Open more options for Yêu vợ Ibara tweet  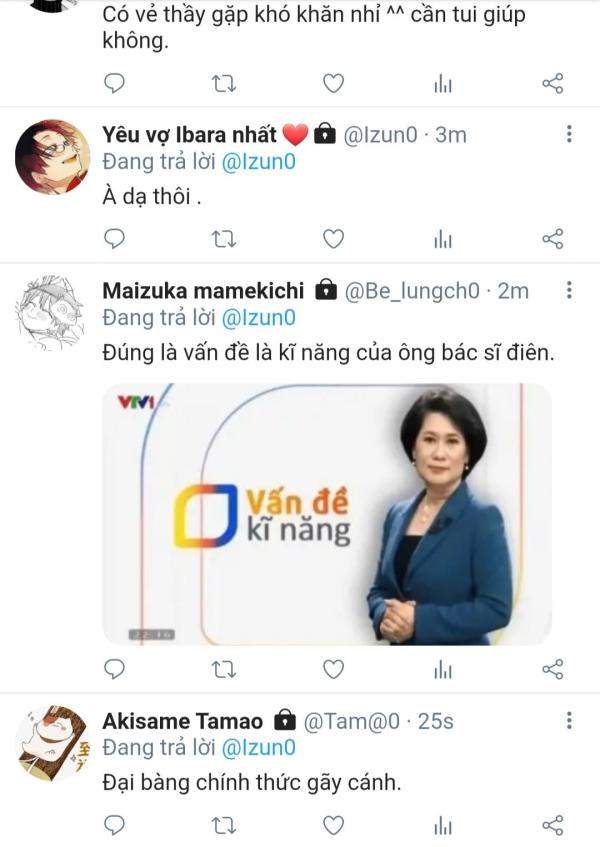tap(569, 134)
